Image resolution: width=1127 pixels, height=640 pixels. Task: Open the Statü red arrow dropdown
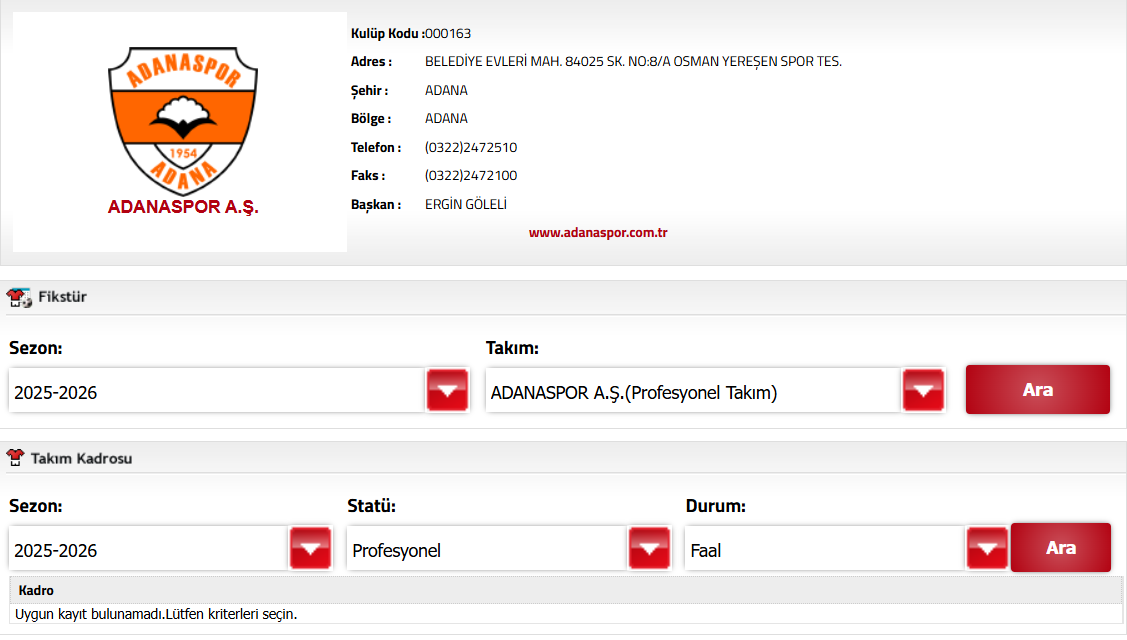coord(649,548)
